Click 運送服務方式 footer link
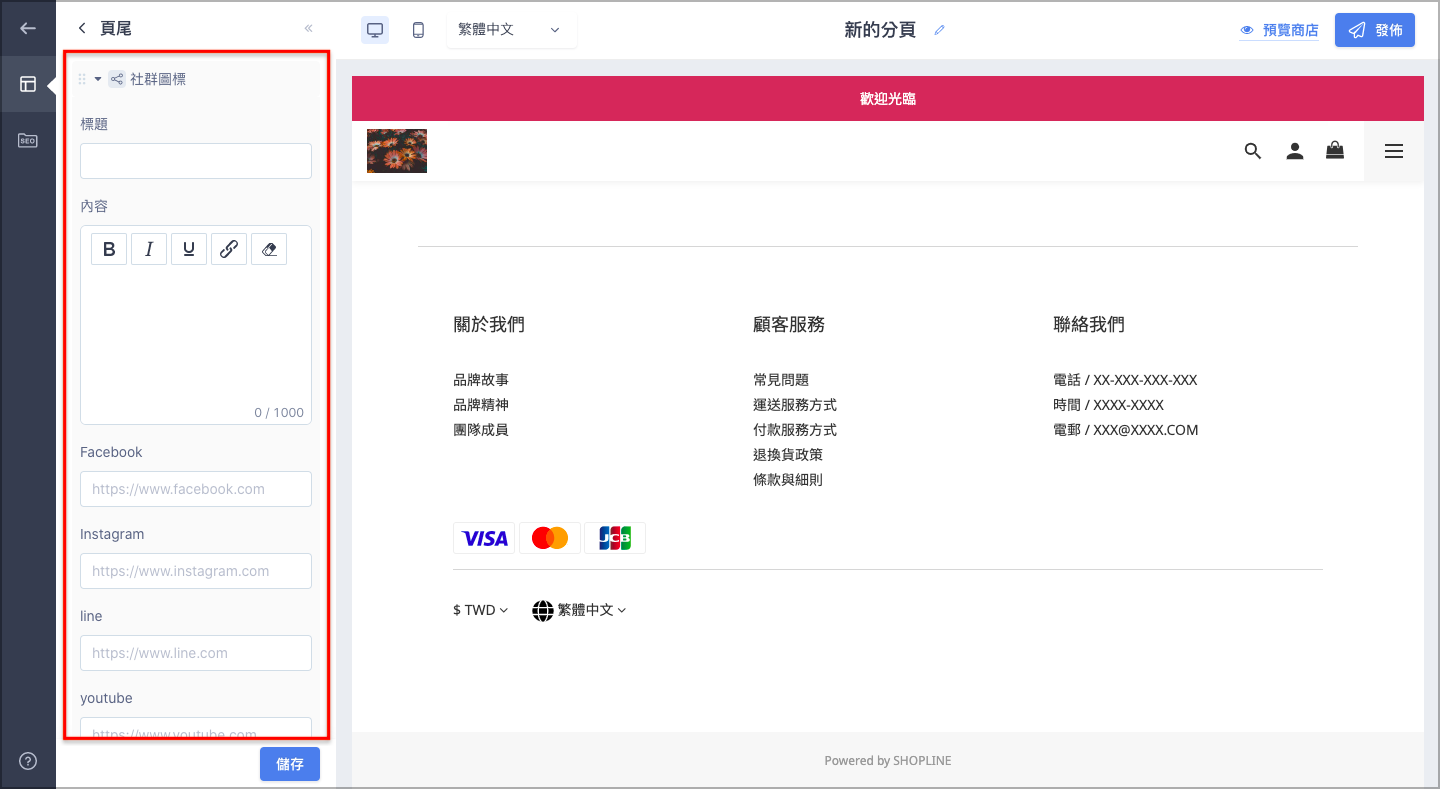Viewport: 1440px width, 789px height. pyautogui.click(x=795, y=405)
